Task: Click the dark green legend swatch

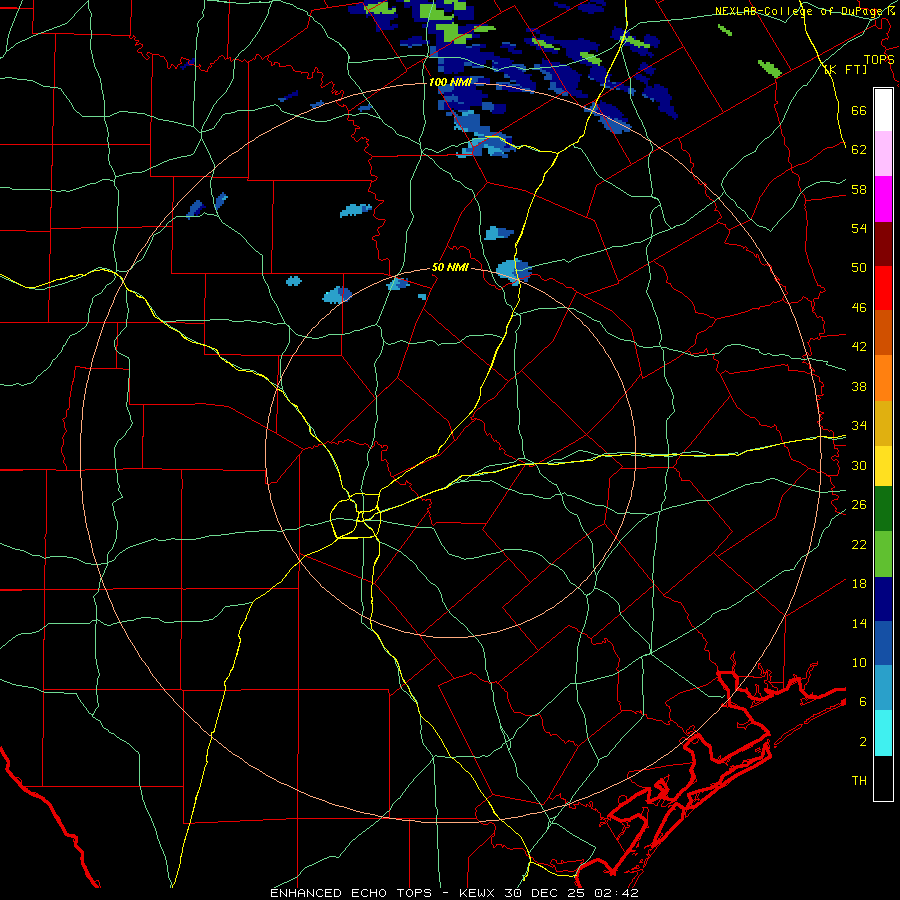Action: (x=883, y=509)
